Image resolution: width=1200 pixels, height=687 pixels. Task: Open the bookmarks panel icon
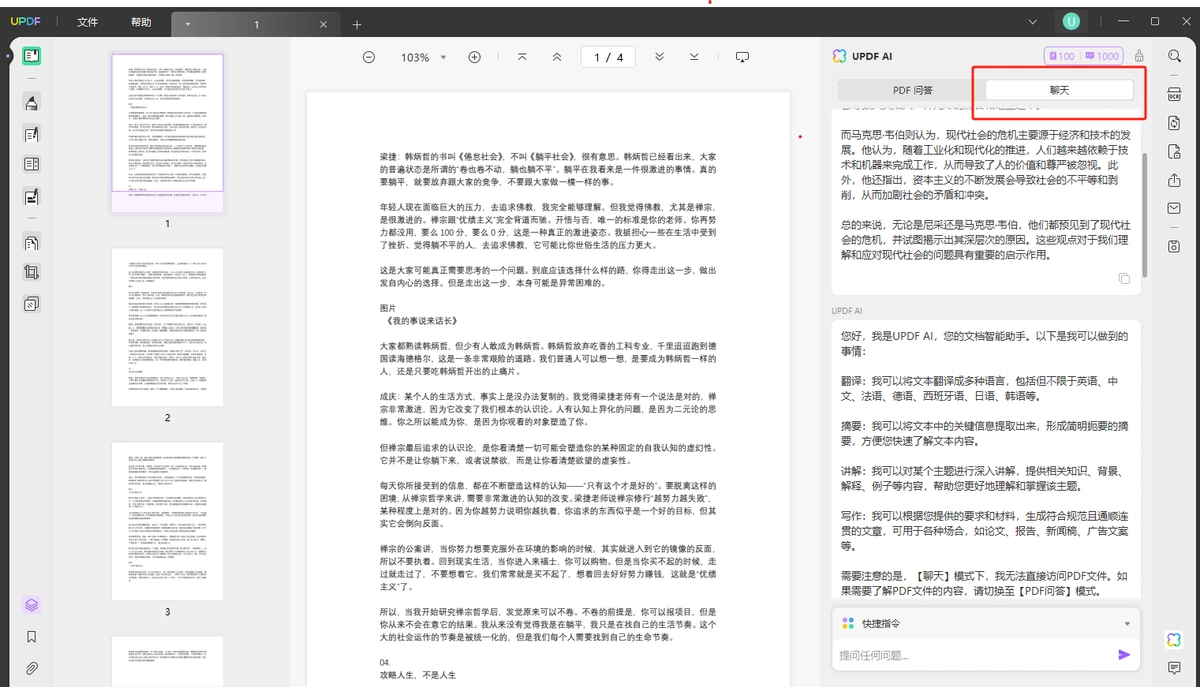tap(31, 636)
